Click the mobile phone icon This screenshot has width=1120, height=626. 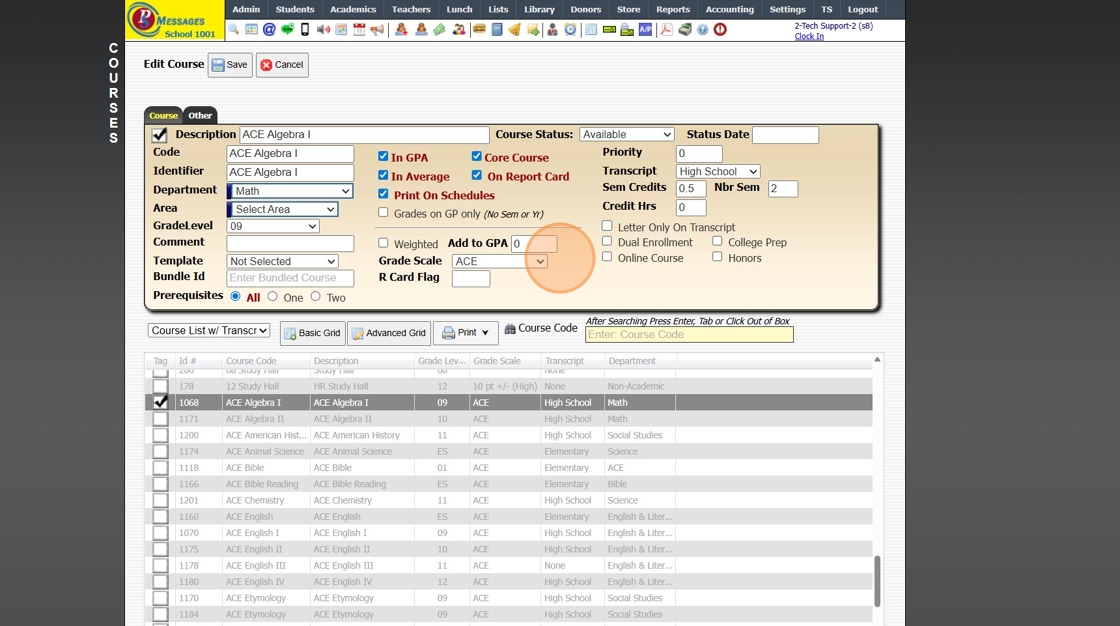point(304,29)
